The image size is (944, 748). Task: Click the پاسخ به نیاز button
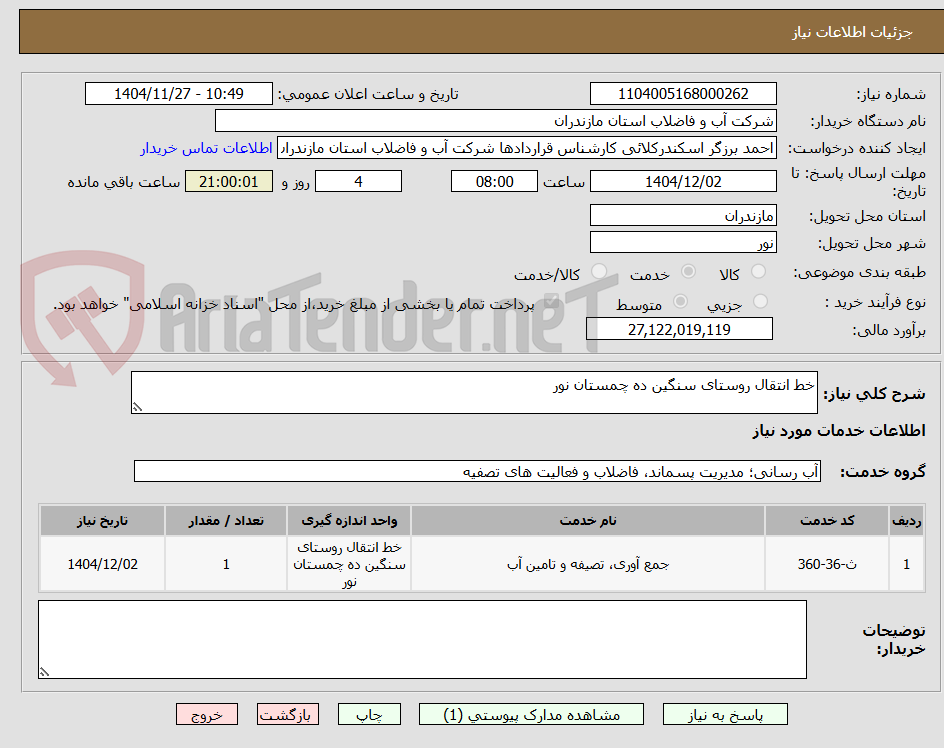[x=725, y=715]
